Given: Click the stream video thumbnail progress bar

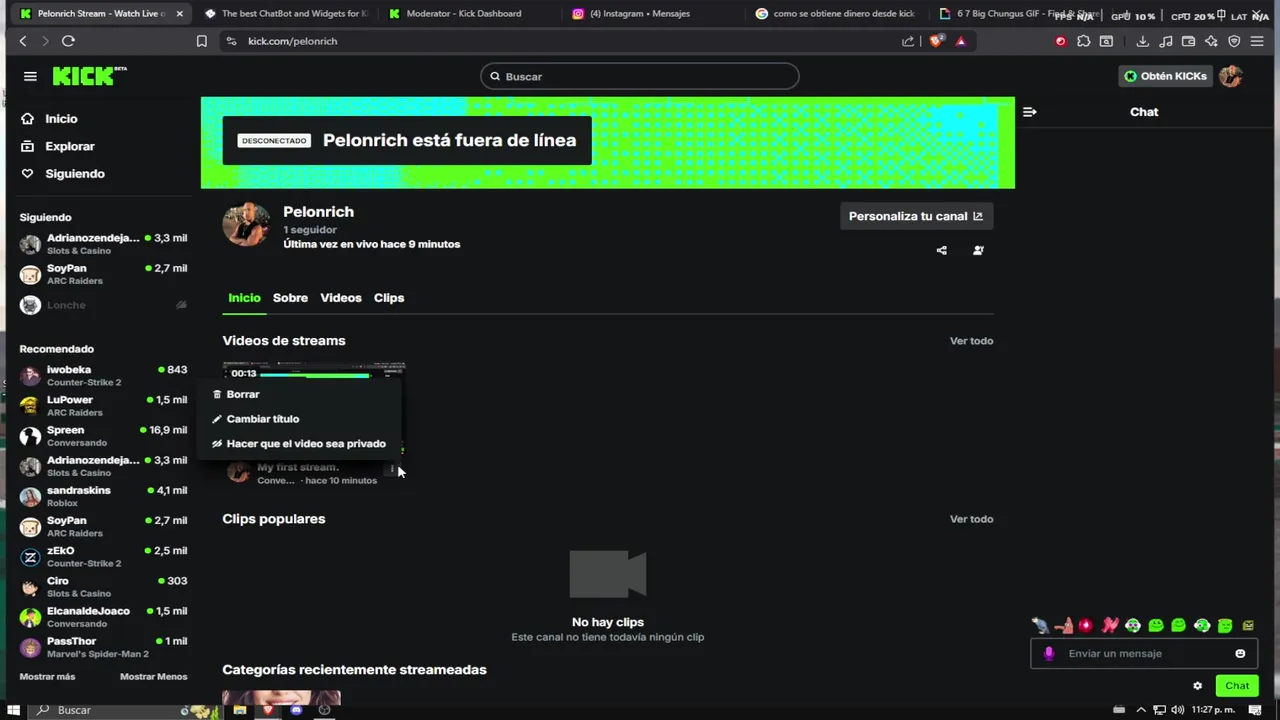Looking at the screenshot, I should pyautogui.click(x=315, y=375).
